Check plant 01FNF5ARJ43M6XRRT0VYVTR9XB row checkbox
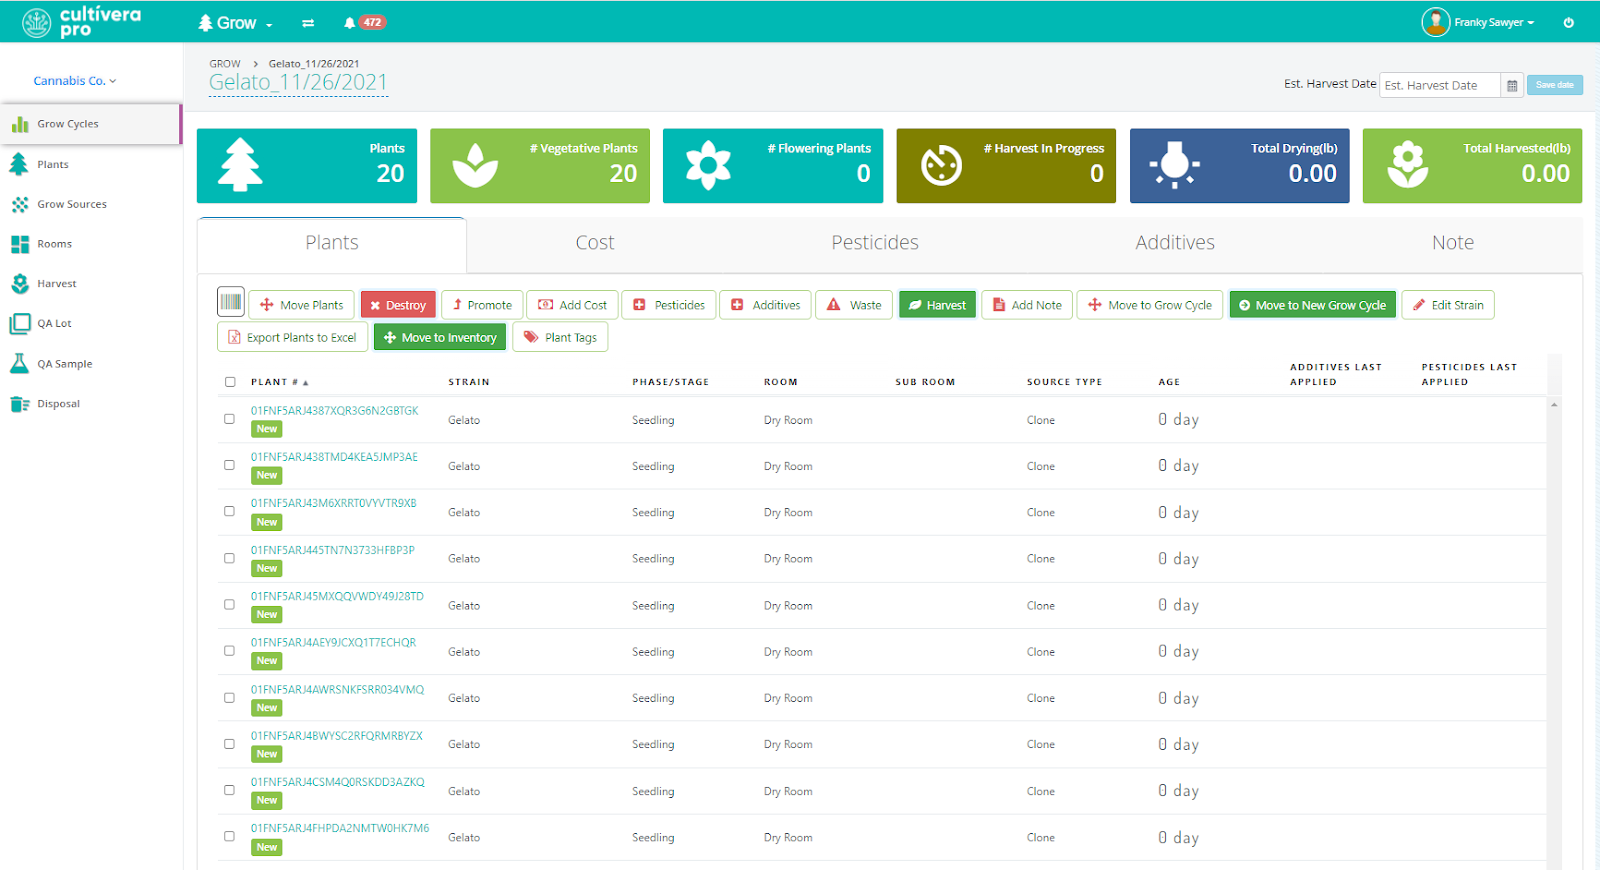Screen dimensions: 1600x870 click(229, 511)
